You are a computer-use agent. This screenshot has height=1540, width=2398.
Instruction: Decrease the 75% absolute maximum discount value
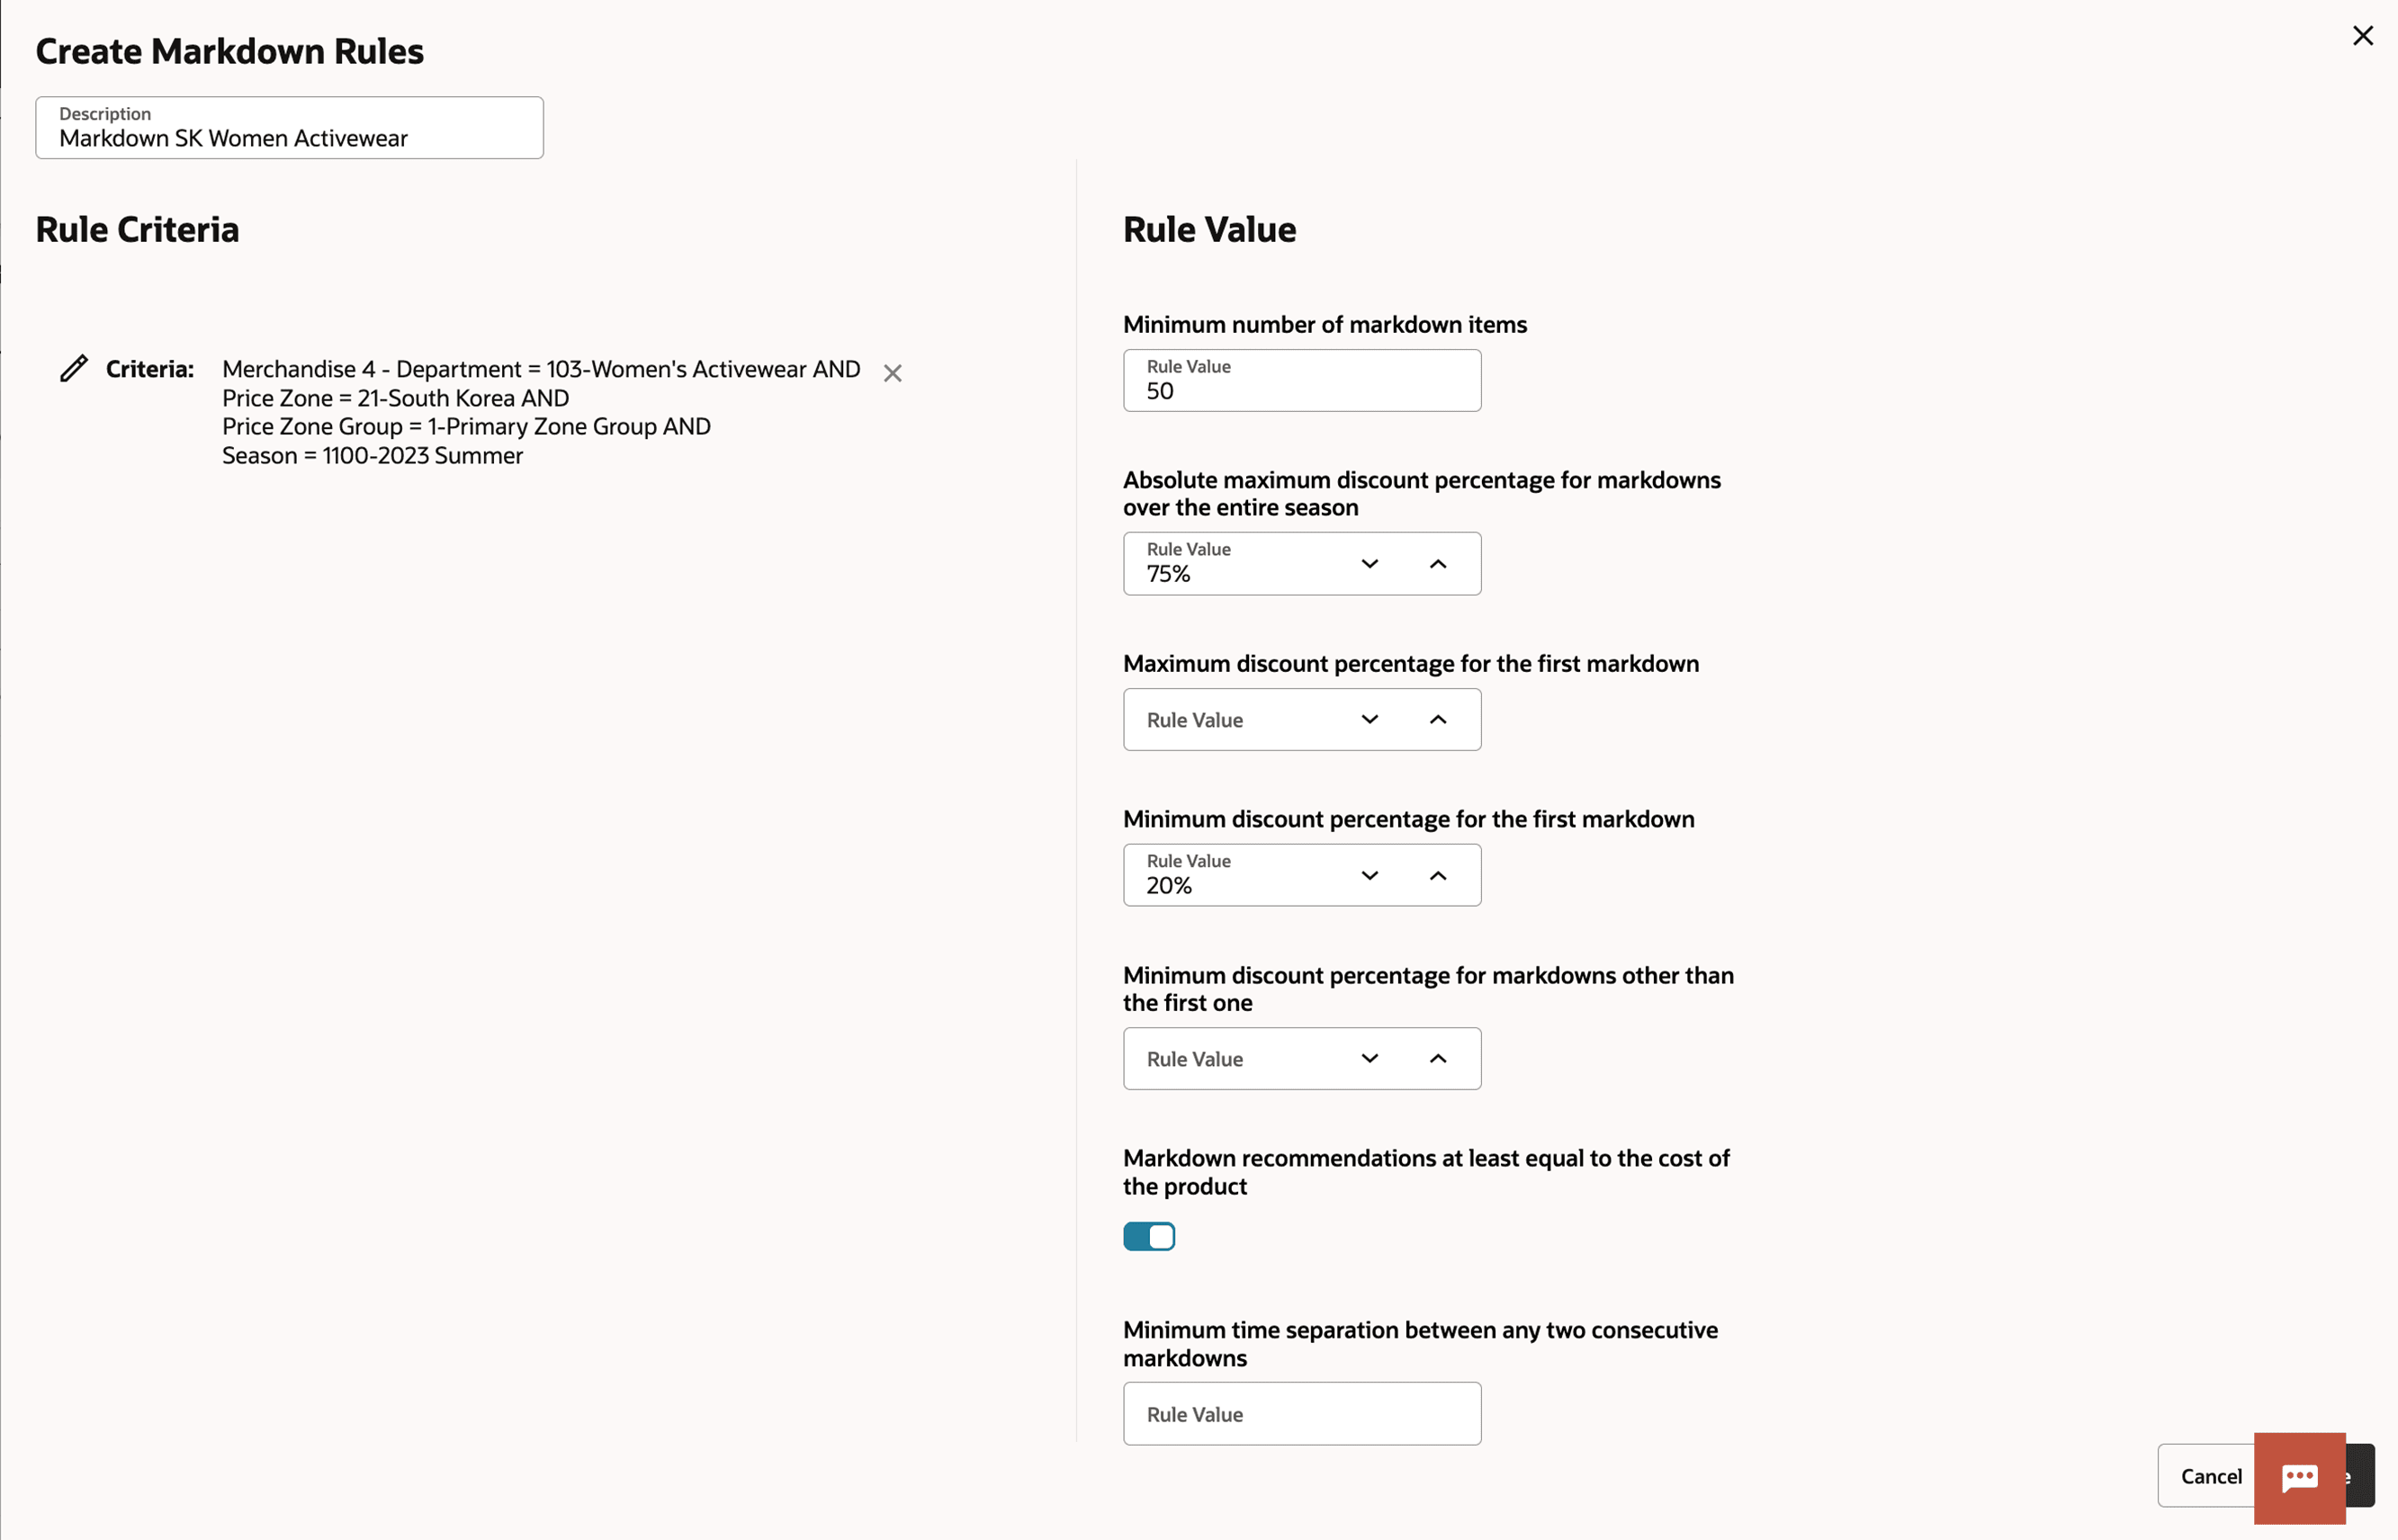[1370, 563]
